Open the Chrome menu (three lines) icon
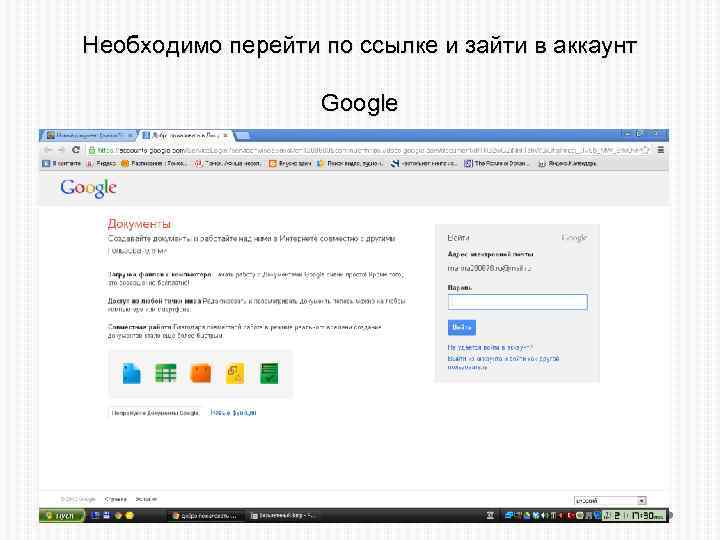Image resolution: width=720 pixels, height=540 pixels. tap(660, 150)
